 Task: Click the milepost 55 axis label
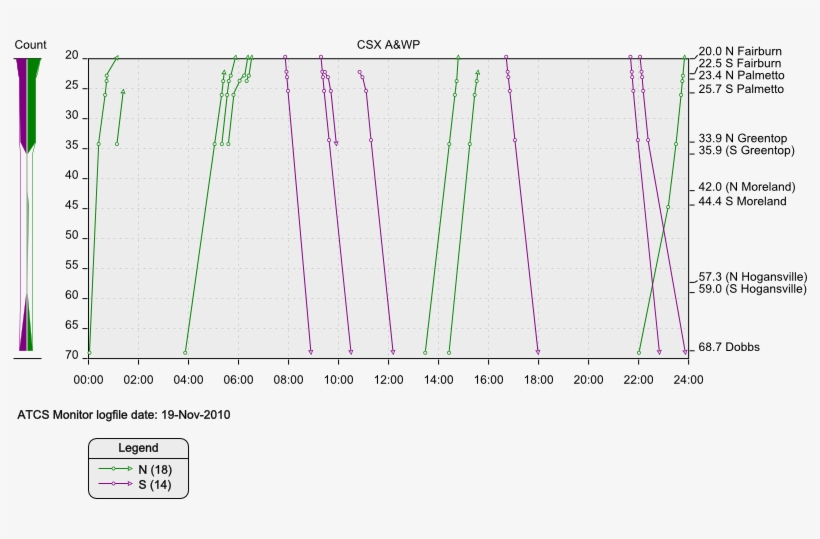point(72,266)
